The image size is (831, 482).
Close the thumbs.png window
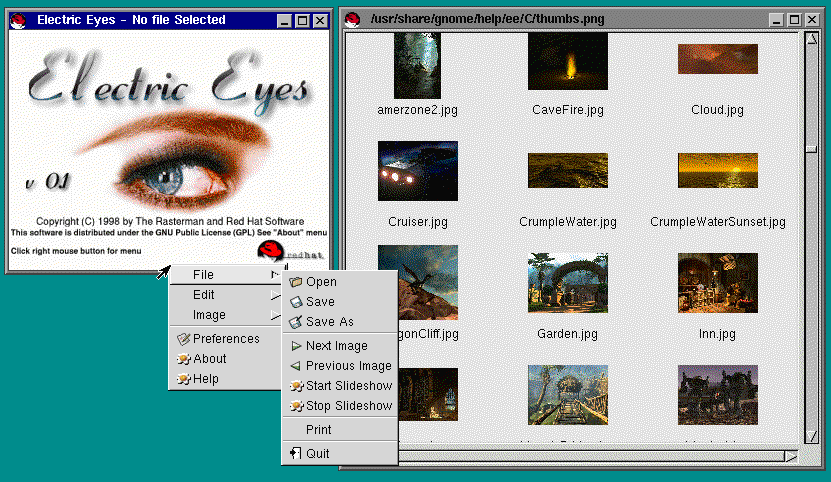coord(812,20)
